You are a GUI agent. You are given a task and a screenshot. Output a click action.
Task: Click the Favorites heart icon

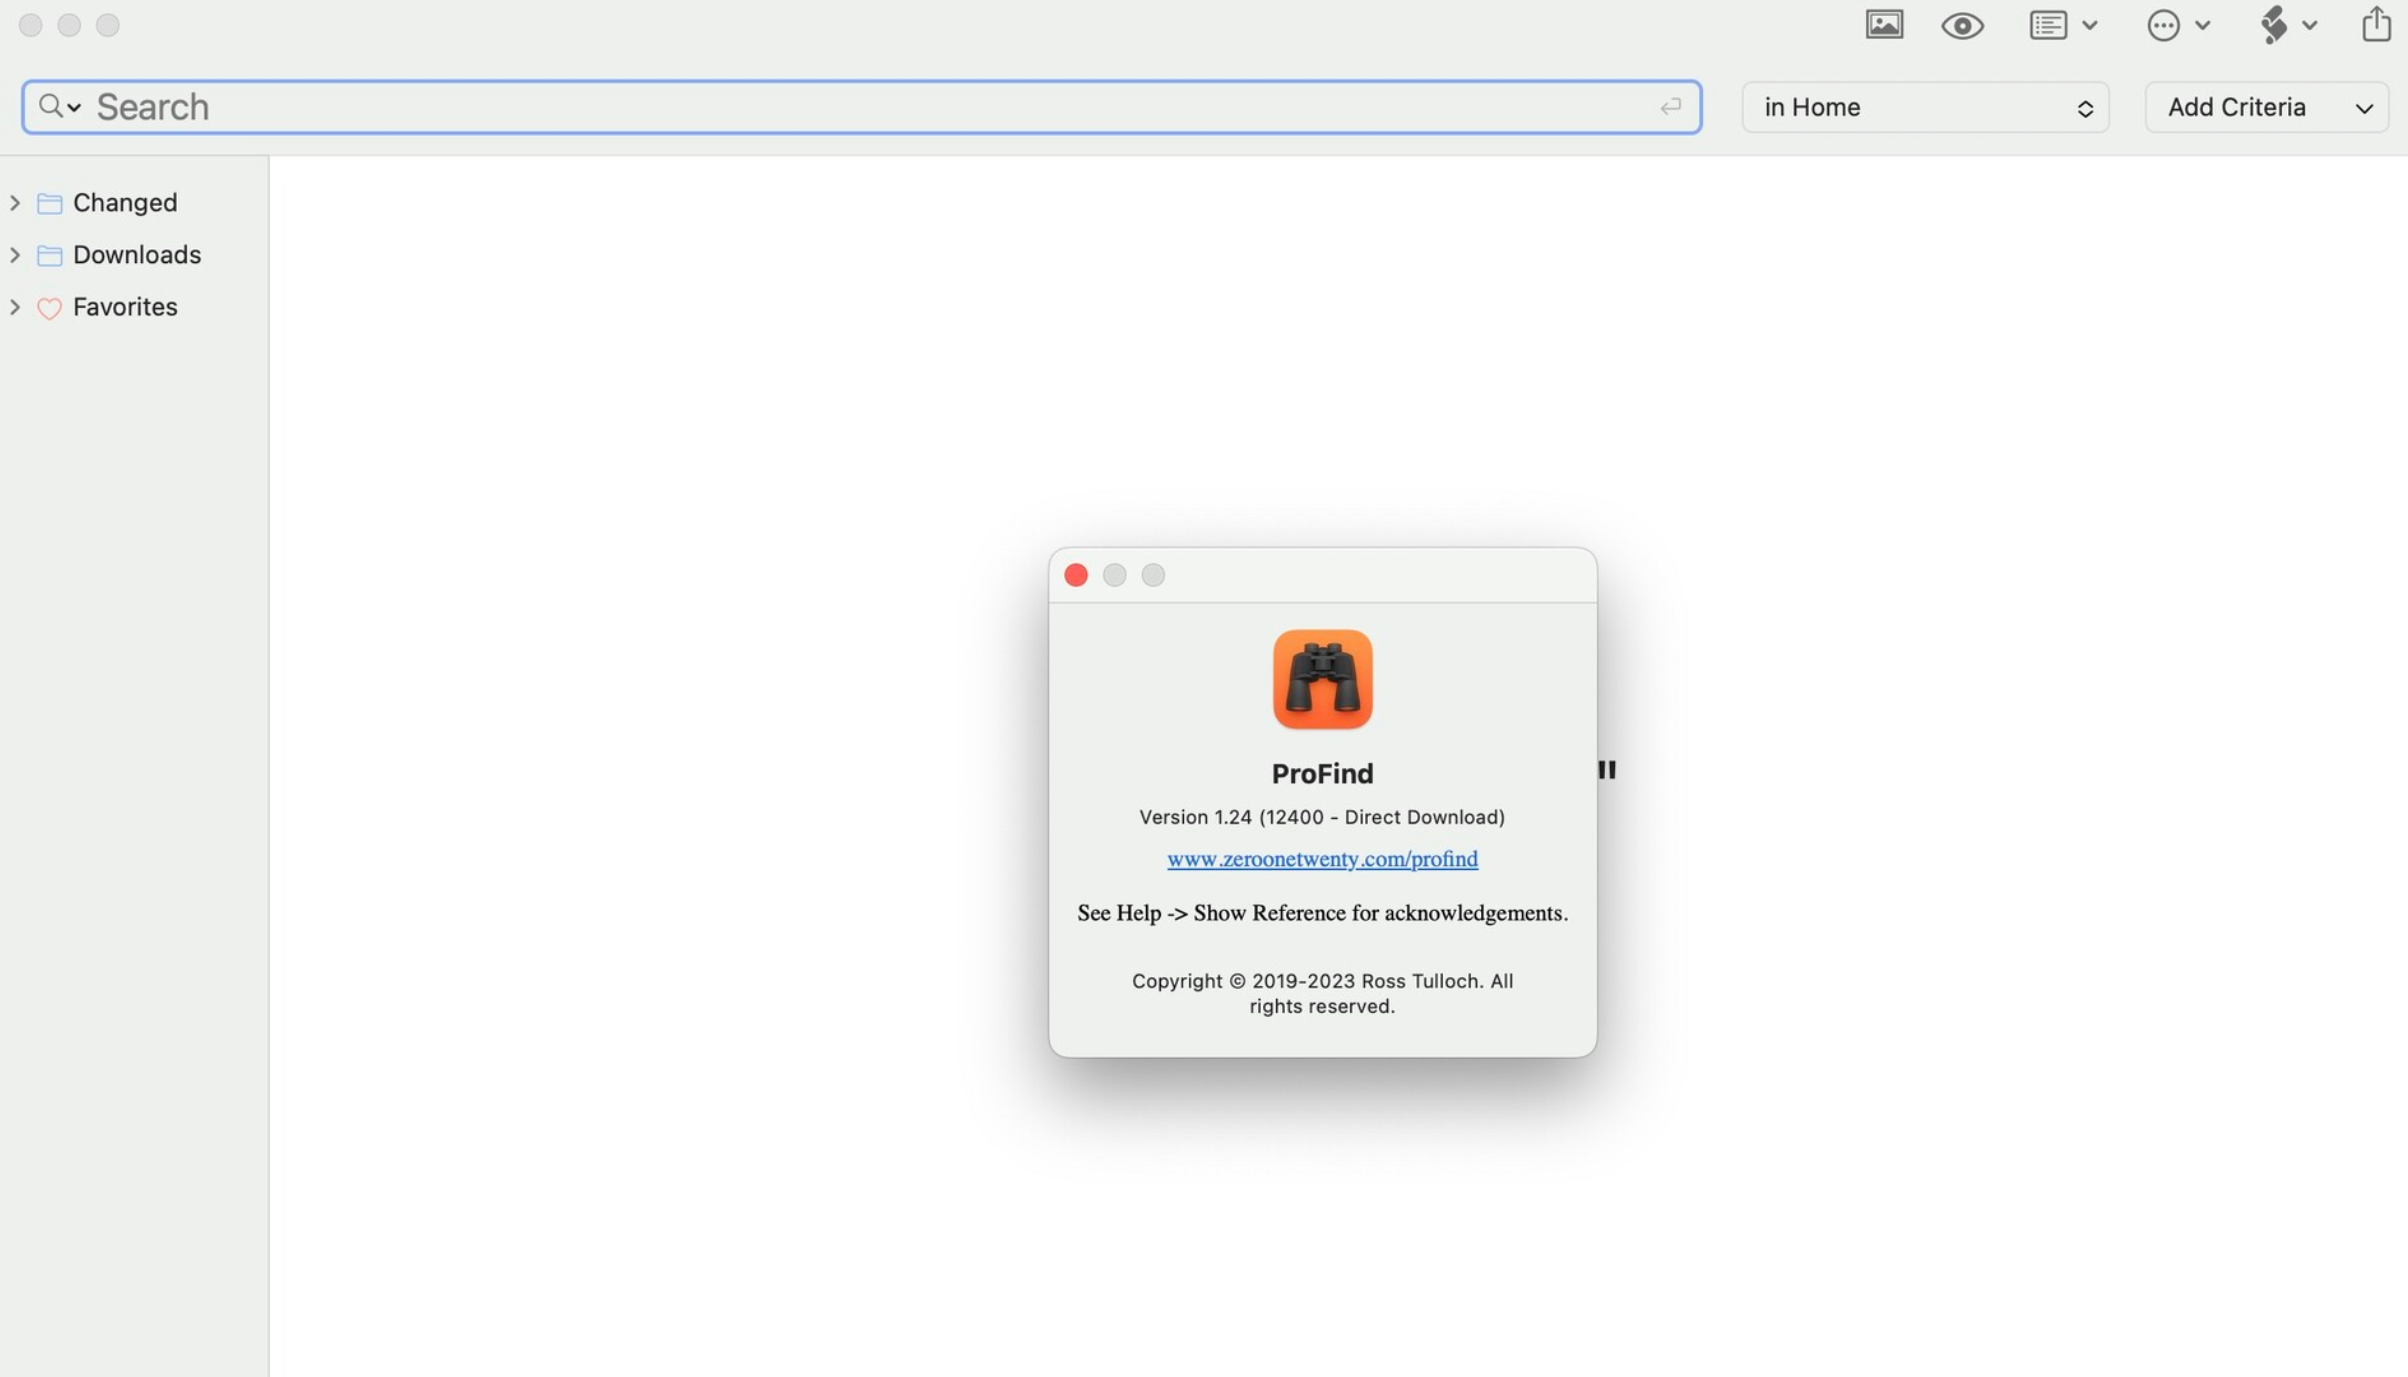coord(49,308)
